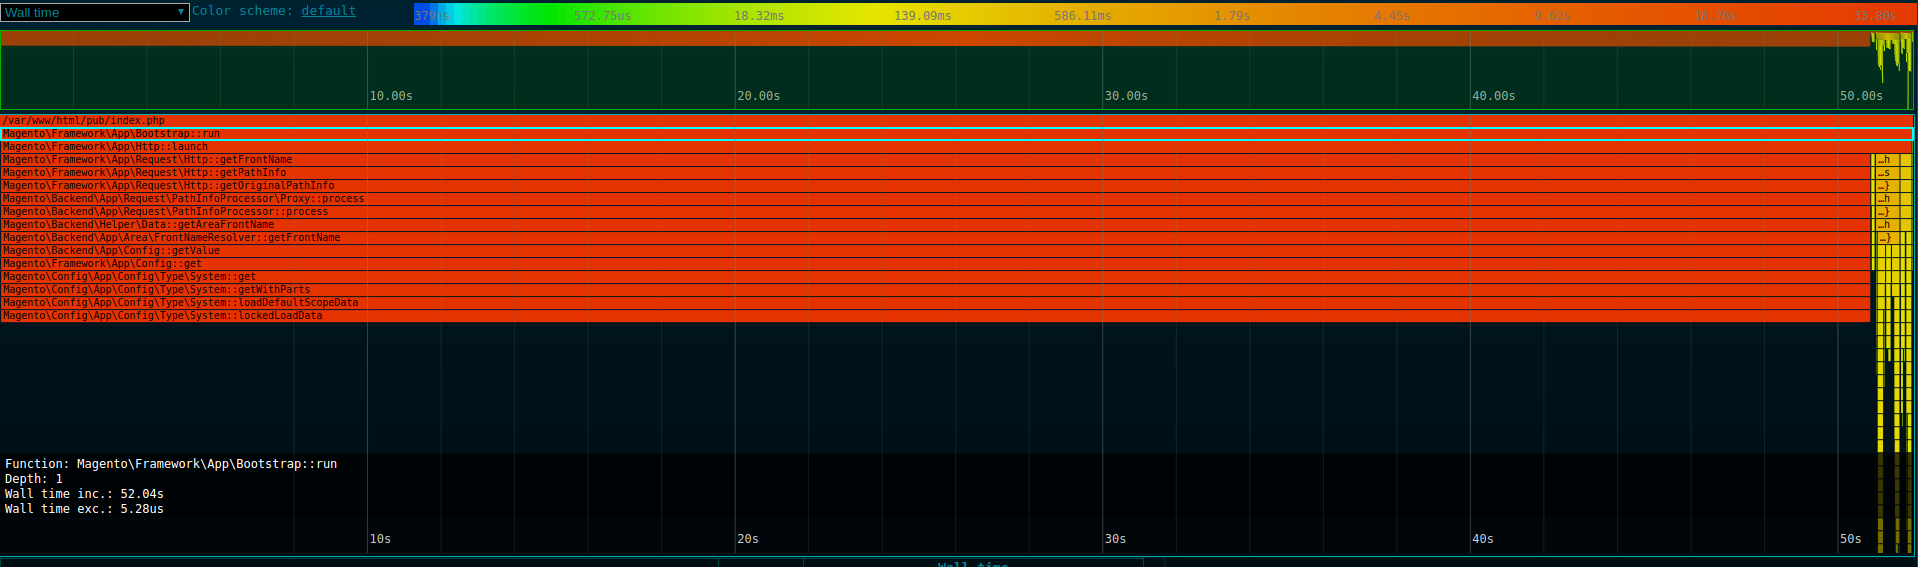Select the Http::getOriginalPathInfo frame
The height and width of the screenshot is (567, 1918).
pos(935,186)
